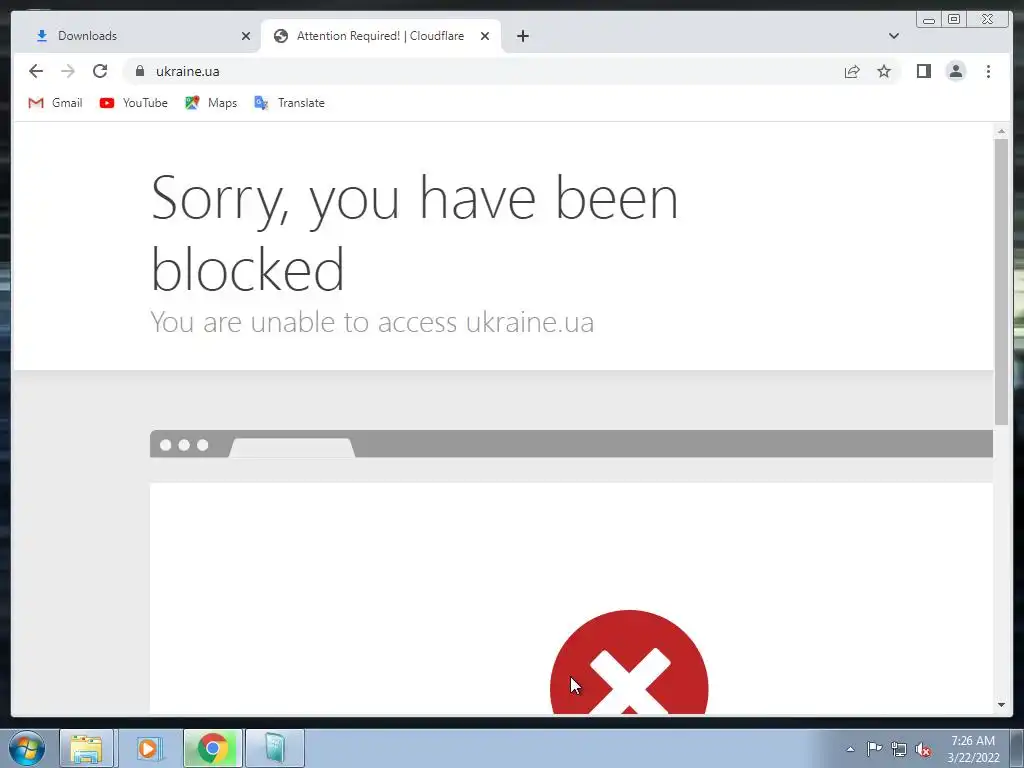Viewport: 1024px width, 768px height.
Task: Open Chrome three-dot menu
Action: click(988, 71)
